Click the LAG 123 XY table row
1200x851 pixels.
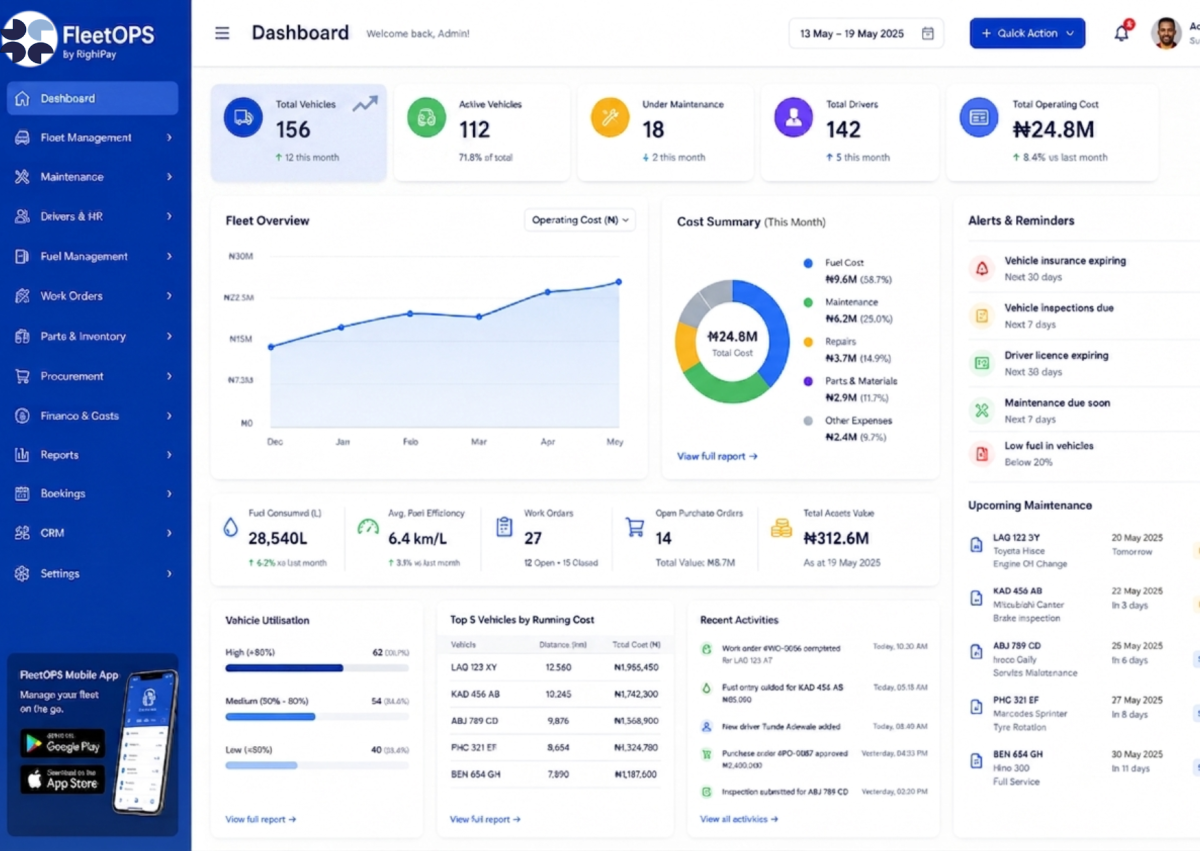[x=555, y=667]
